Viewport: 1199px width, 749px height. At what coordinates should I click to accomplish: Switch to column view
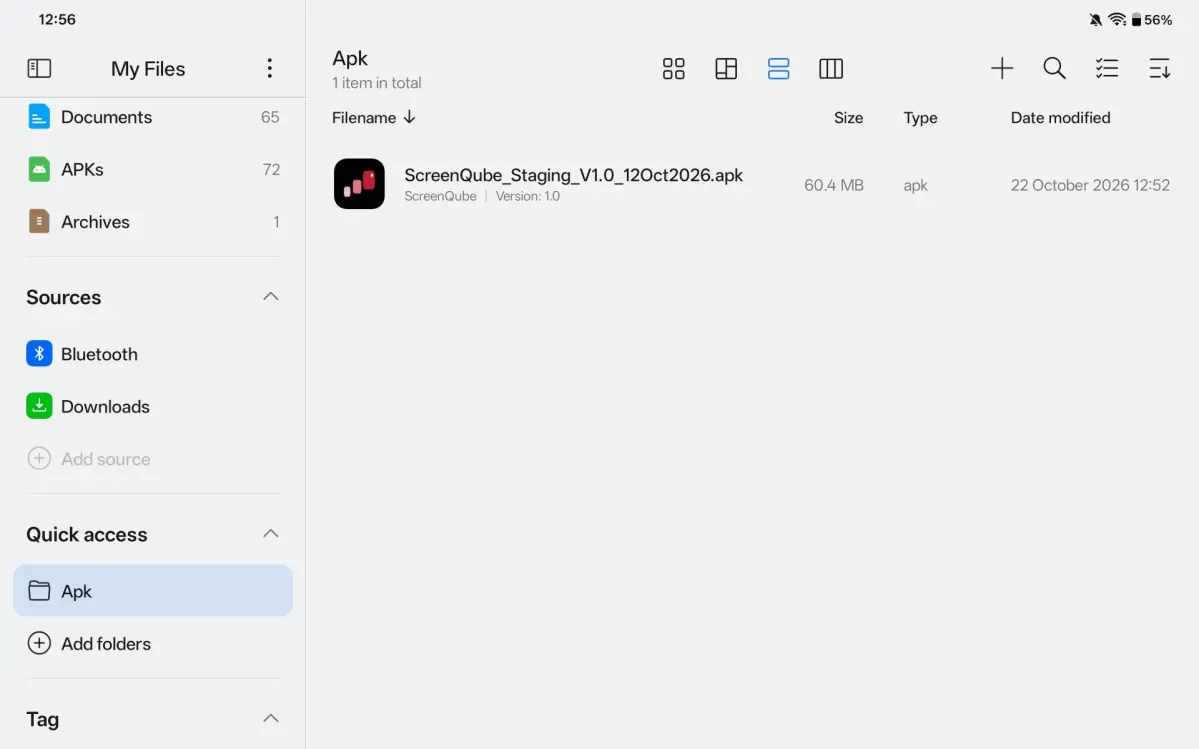(830, 69)
